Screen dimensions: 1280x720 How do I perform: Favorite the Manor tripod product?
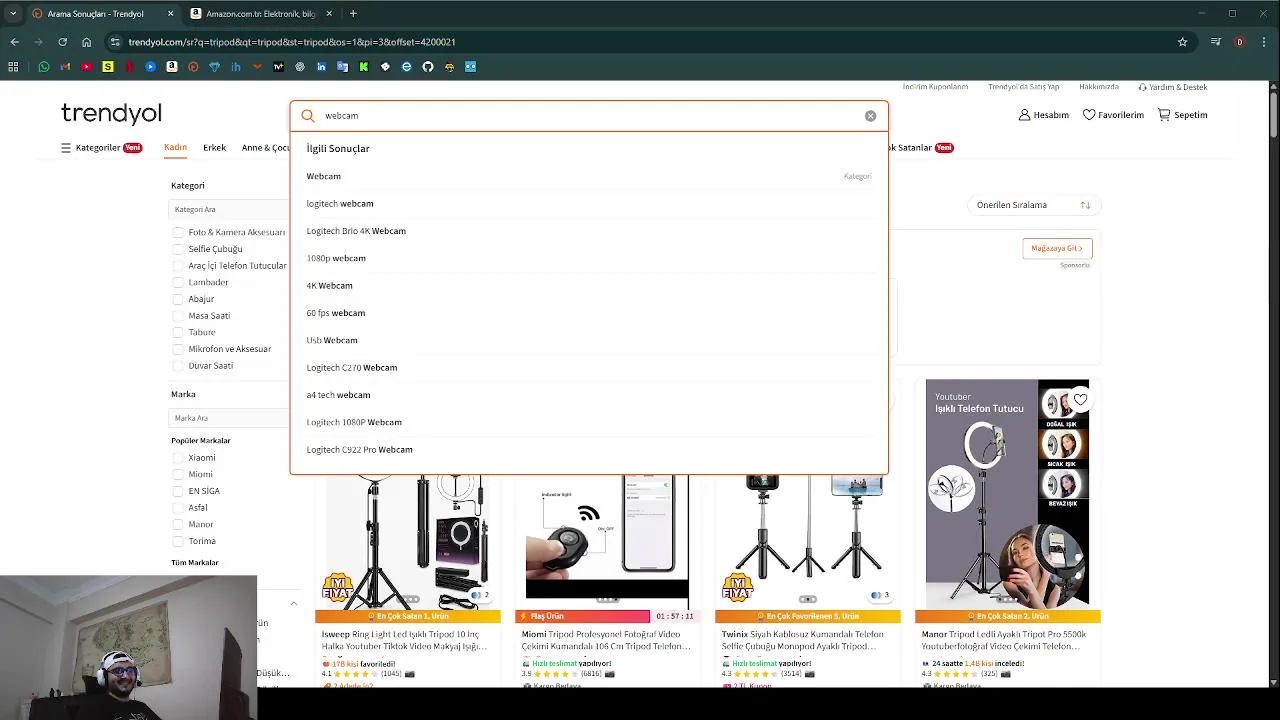coord(1080,399)
